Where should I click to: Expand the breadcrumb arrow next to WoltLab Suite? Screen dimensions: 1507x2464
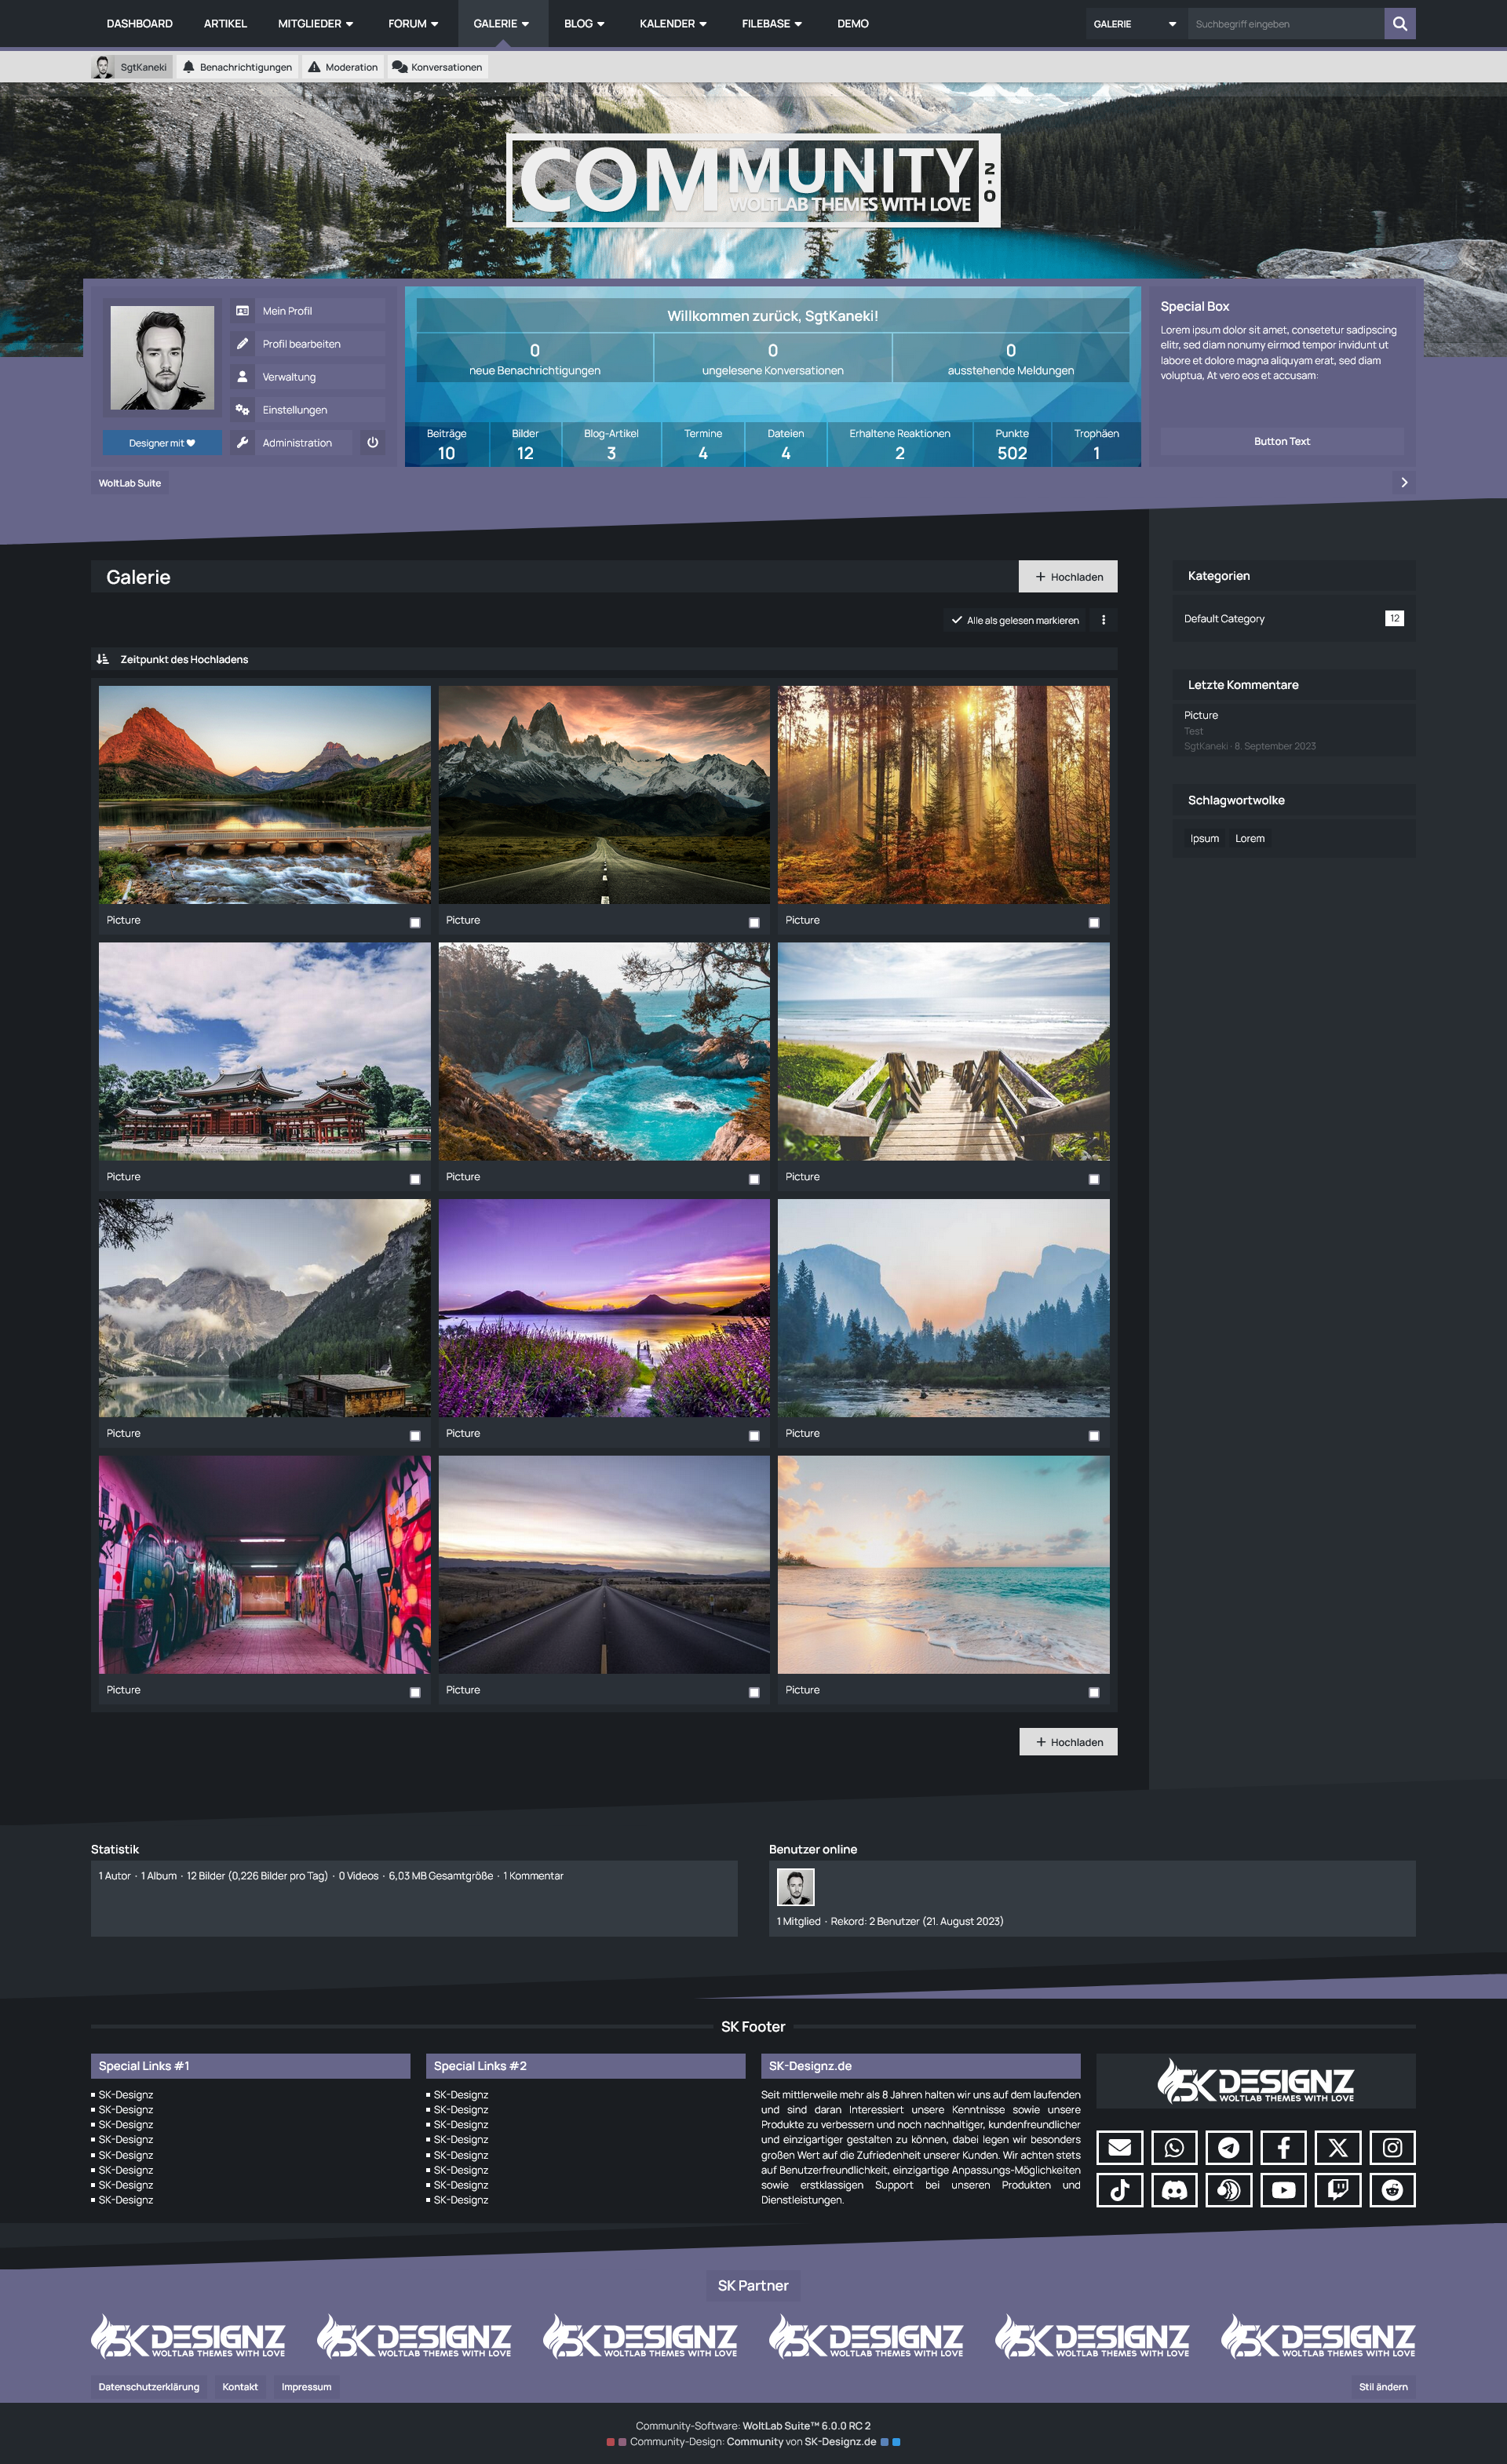point(1404,483)
